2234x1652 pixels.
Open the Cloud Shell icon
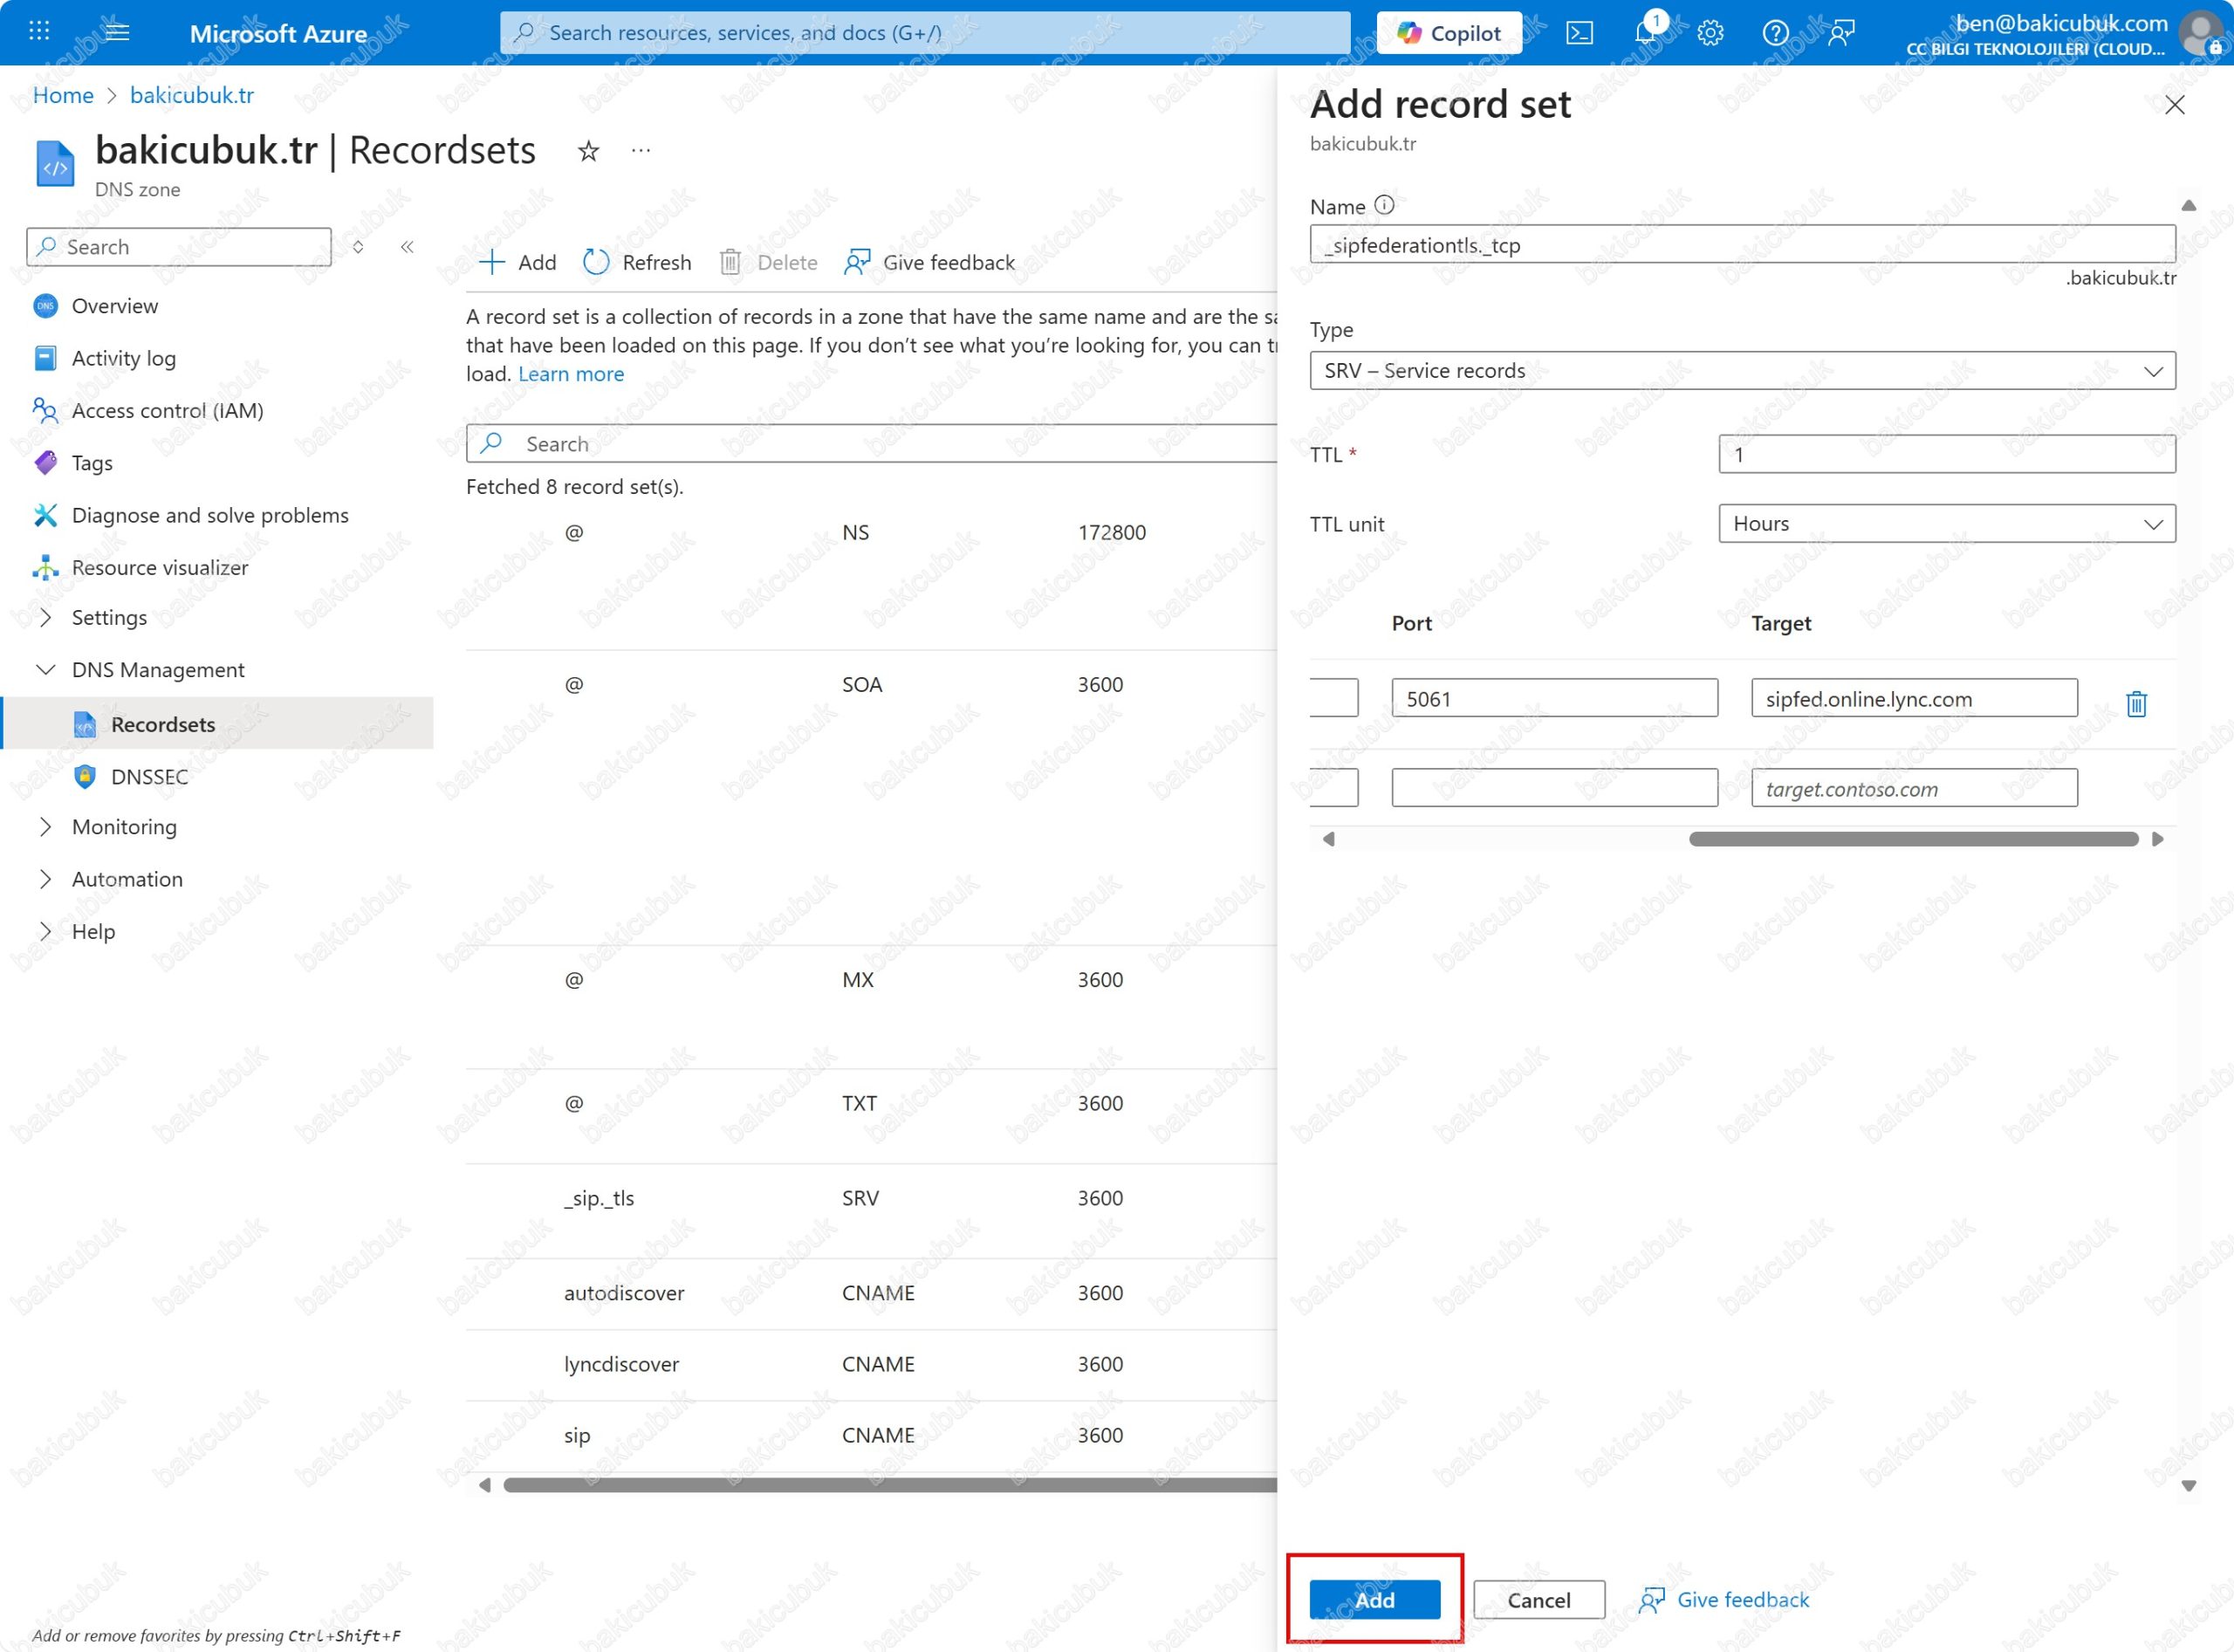coord(1579,33)
